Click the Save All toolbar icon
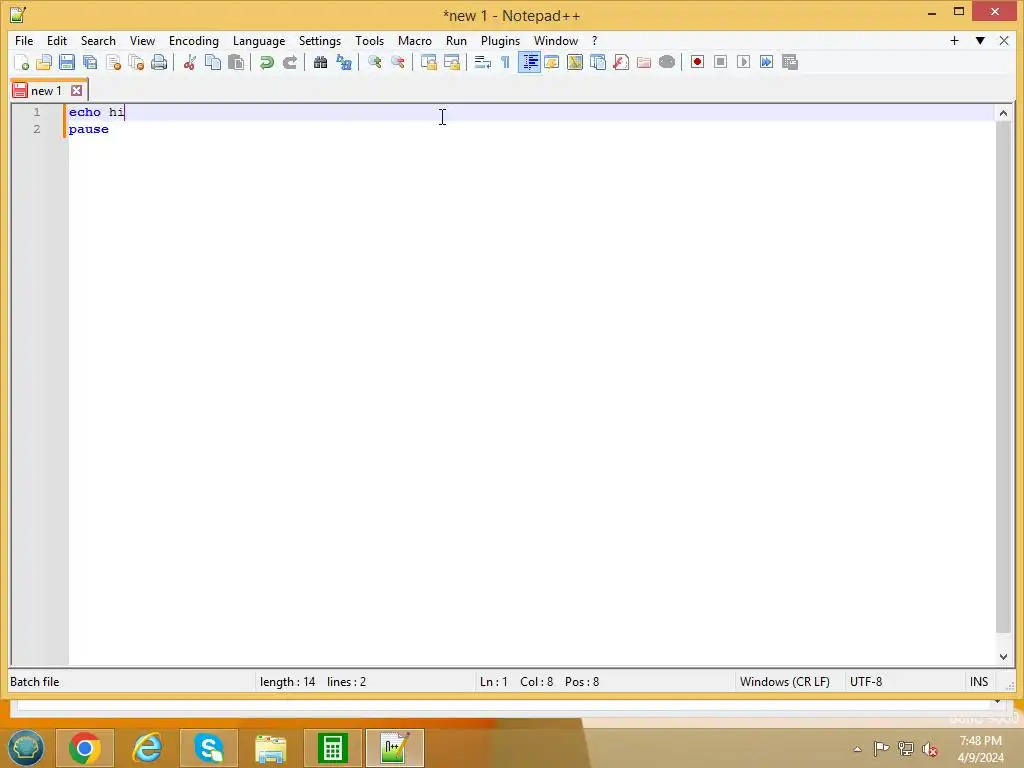The width and height of the screenshot is (1024, 768). 90,62
